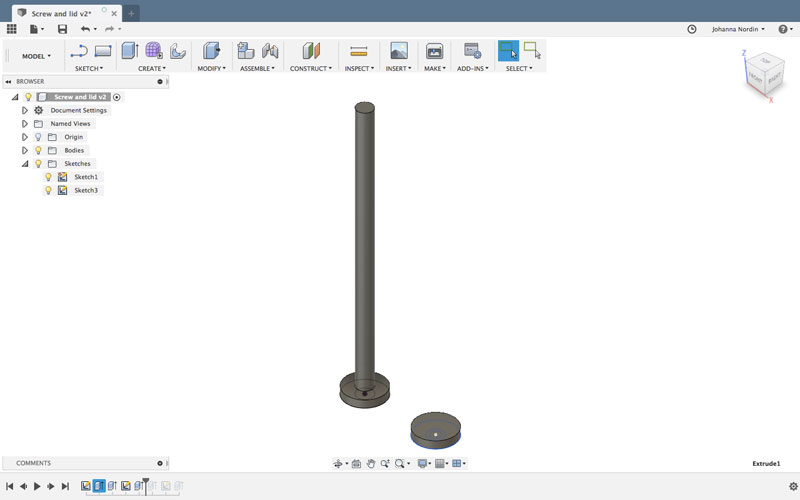Expand the Bodies folder
The width and height of the screenshot is (800, 500).
click(24, 150)
